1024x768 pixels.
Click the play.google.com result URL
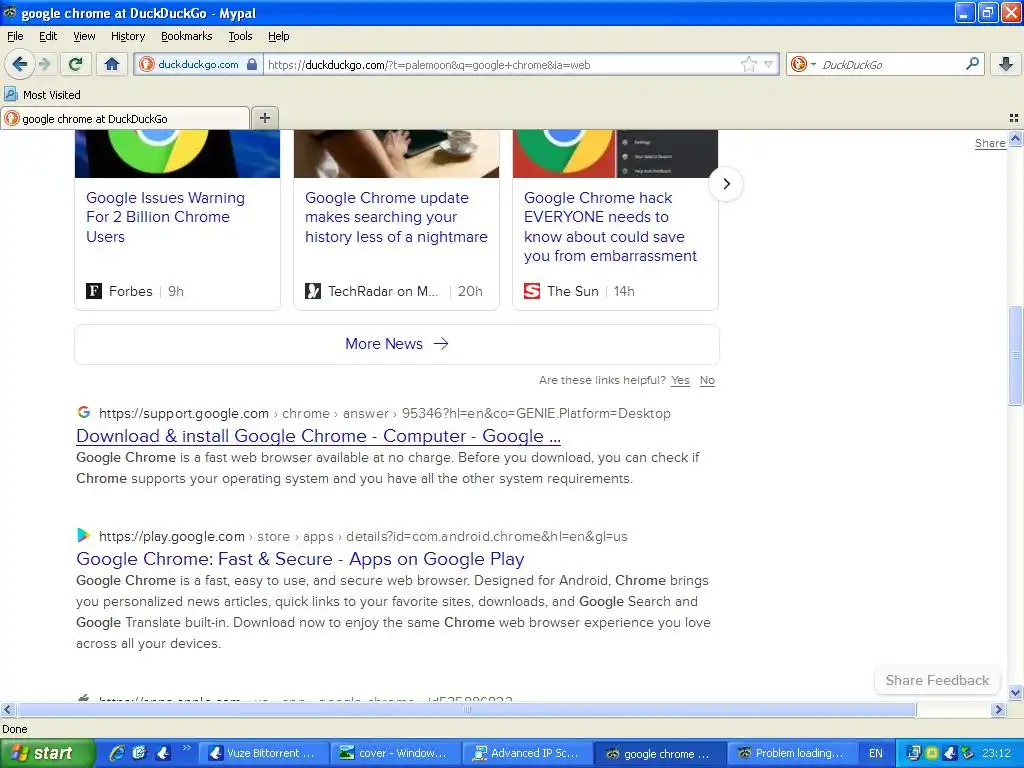pos(362,536)
